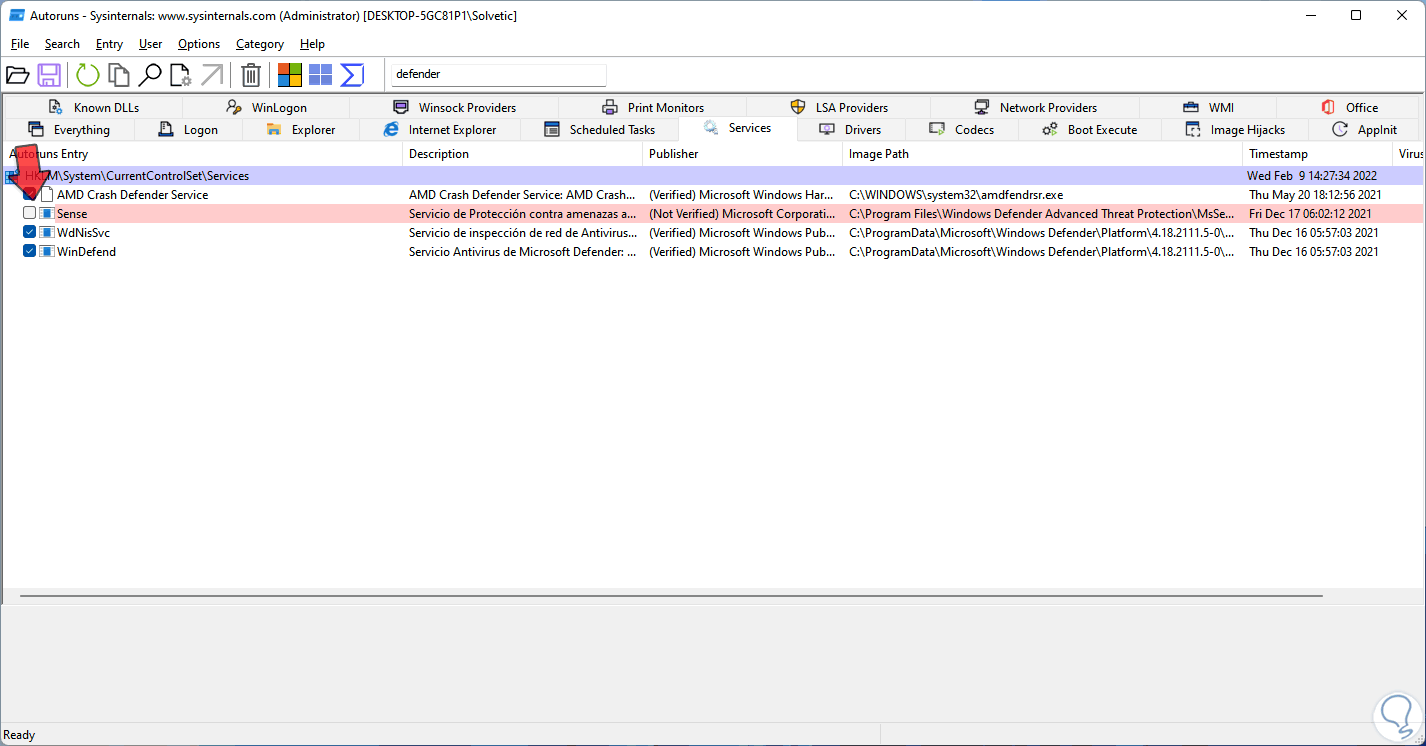Sort by the Image Path column header
Image resolution: width=1426 pixels, height=746 pixels.
click(x=1042, y=154)
